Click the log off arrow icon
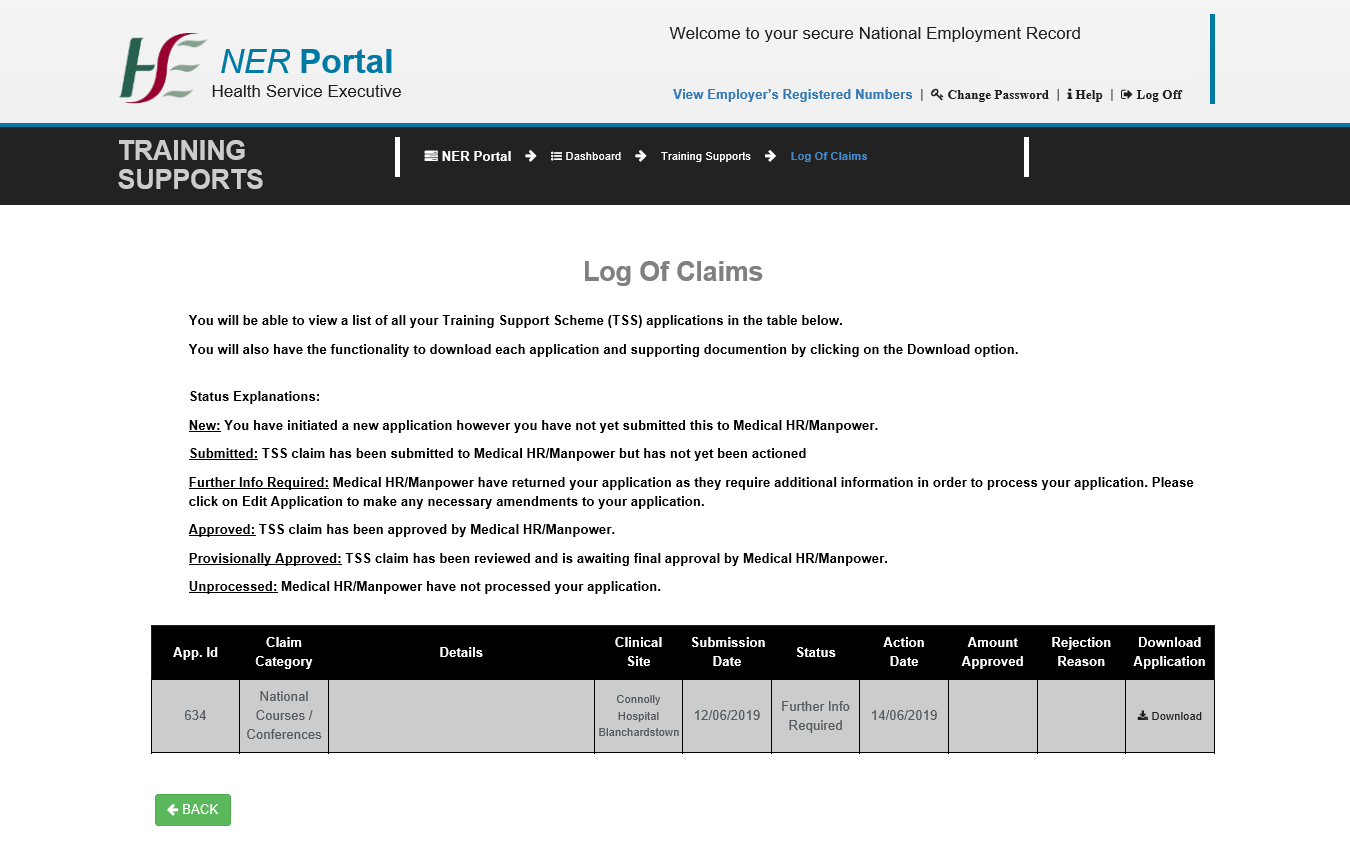Screen dimensions: 1350x857 [x=1126, y=95]
